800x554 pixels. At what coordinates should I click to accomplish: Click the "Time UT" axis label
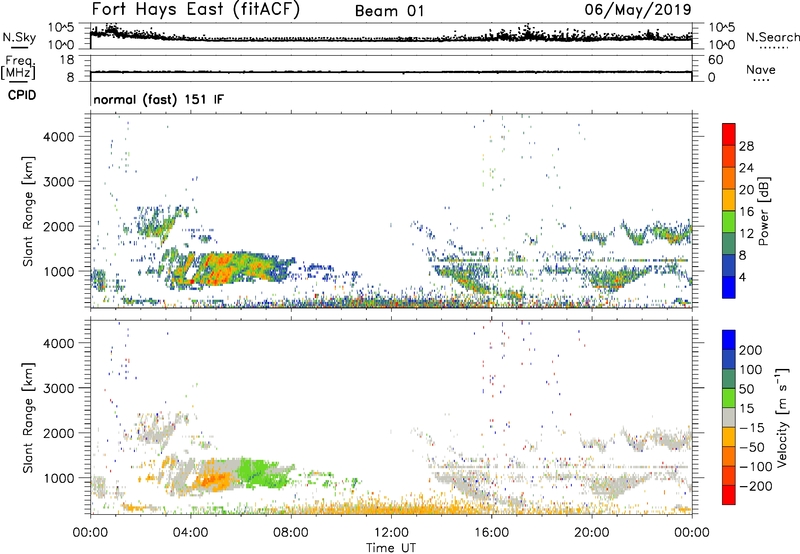pos(391,548)
